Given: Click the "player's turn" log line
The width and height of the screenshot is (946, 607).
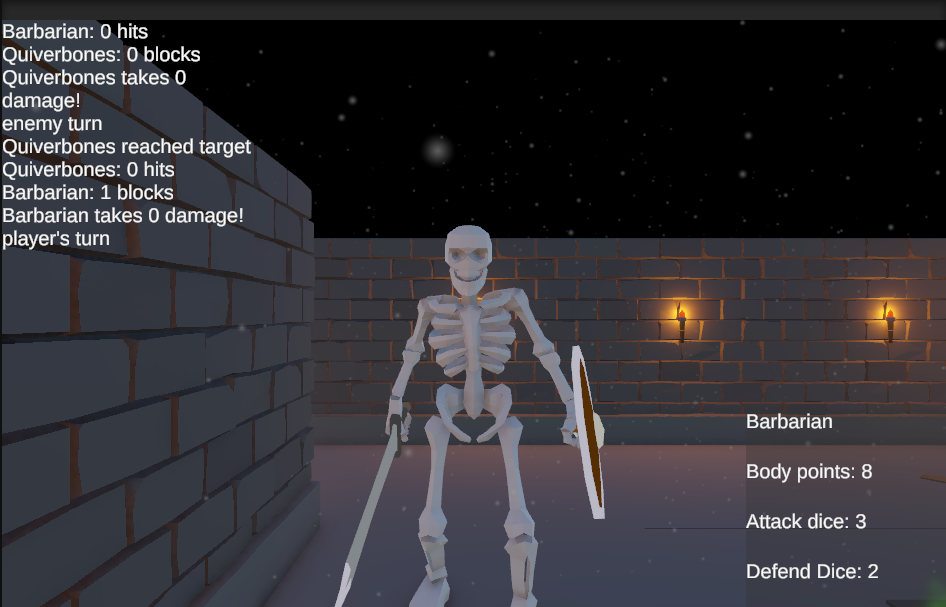Looking at the screenshot, I should (56, 238).
